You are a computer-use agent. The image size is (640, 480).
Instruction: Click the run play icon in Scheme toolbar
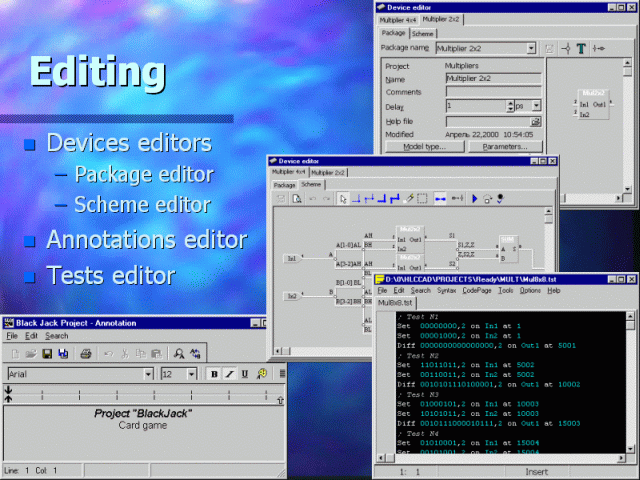click(x=475, y=198)
